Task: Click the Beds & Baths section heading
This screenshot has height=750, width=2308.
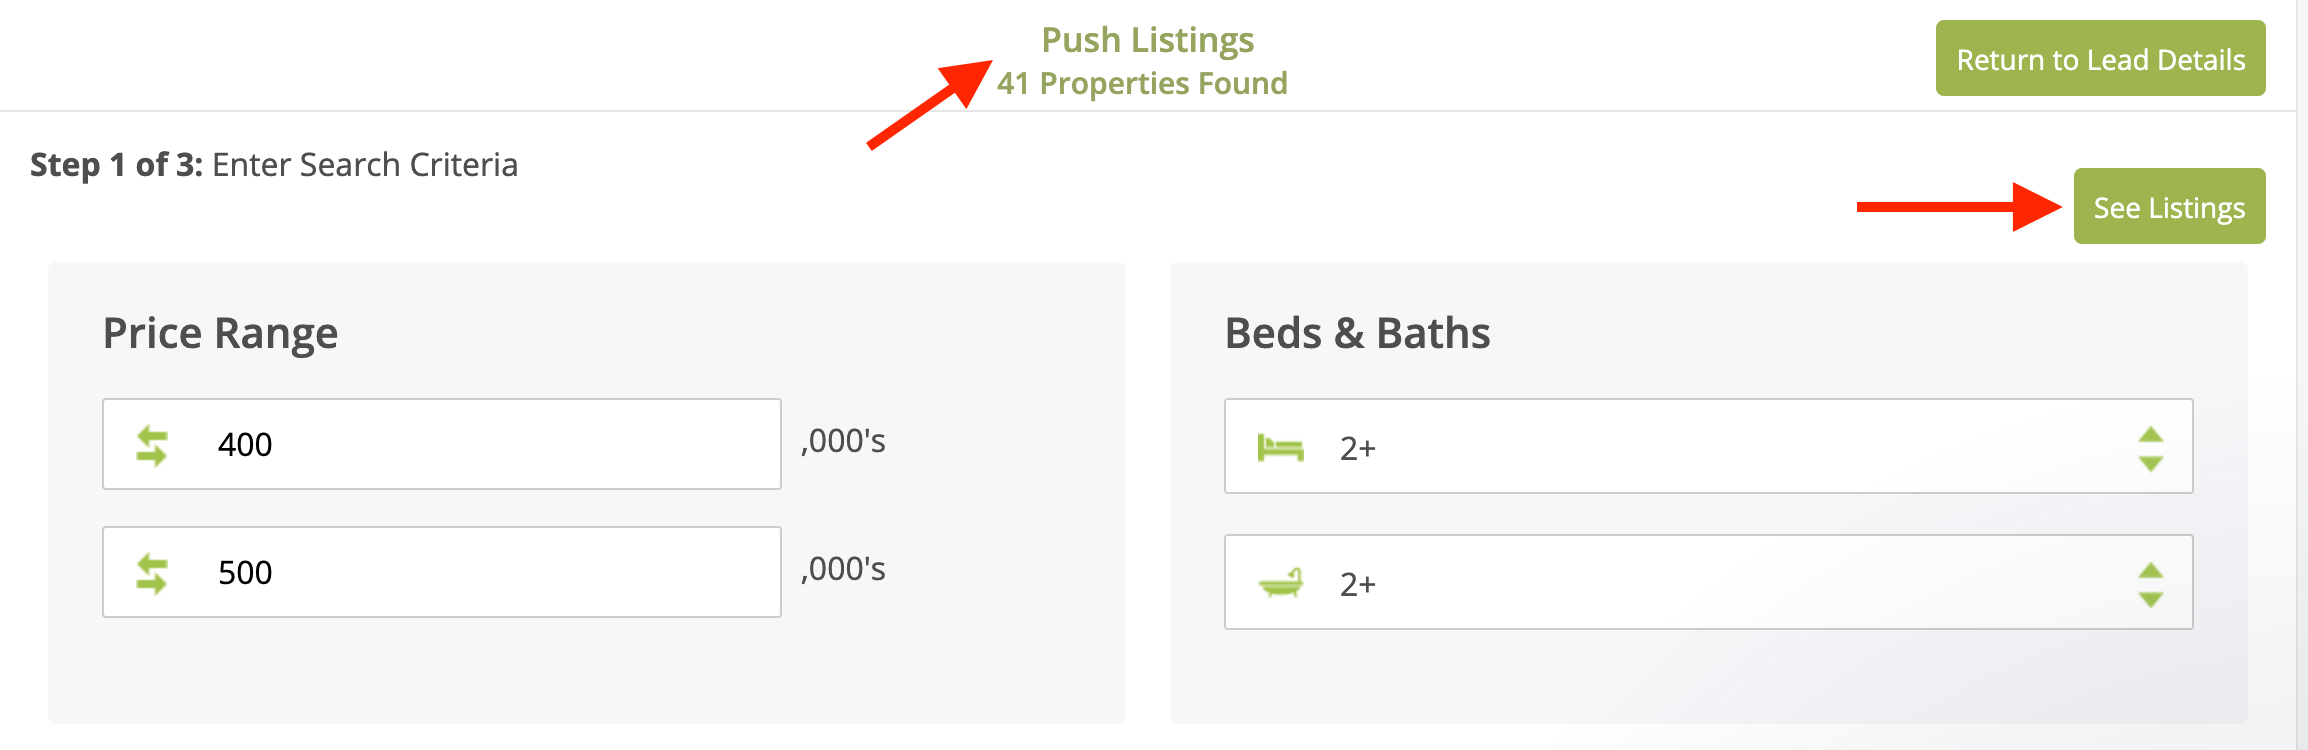Action: click(1357, 333)
